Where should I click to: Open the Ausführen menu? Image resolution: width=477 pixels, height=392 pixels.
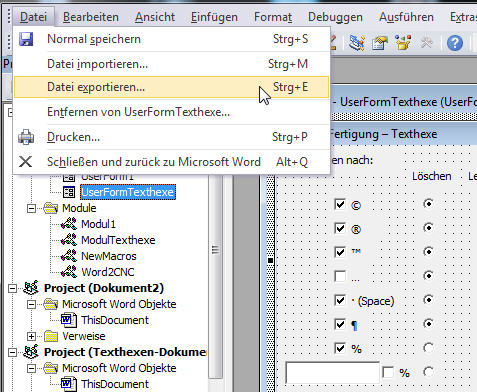[406, 17]
